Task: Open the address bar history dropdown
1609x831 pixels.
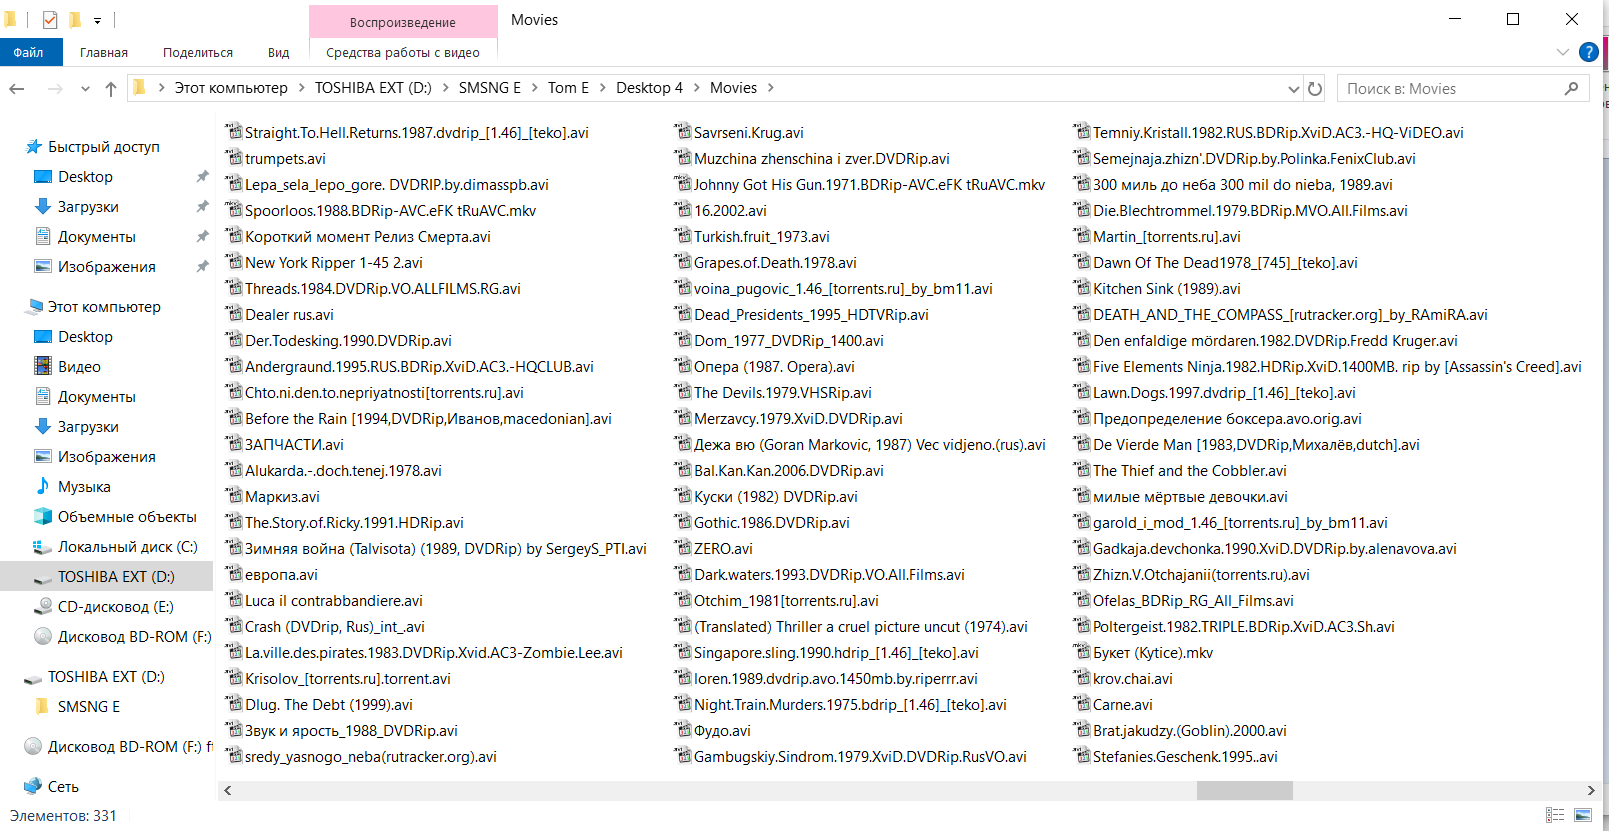Action: coord(1294,89)
